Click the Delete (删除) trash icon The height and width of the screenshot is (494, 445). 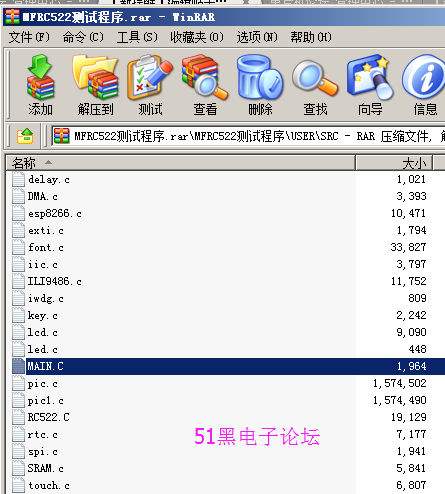click(x=260, y=78)
